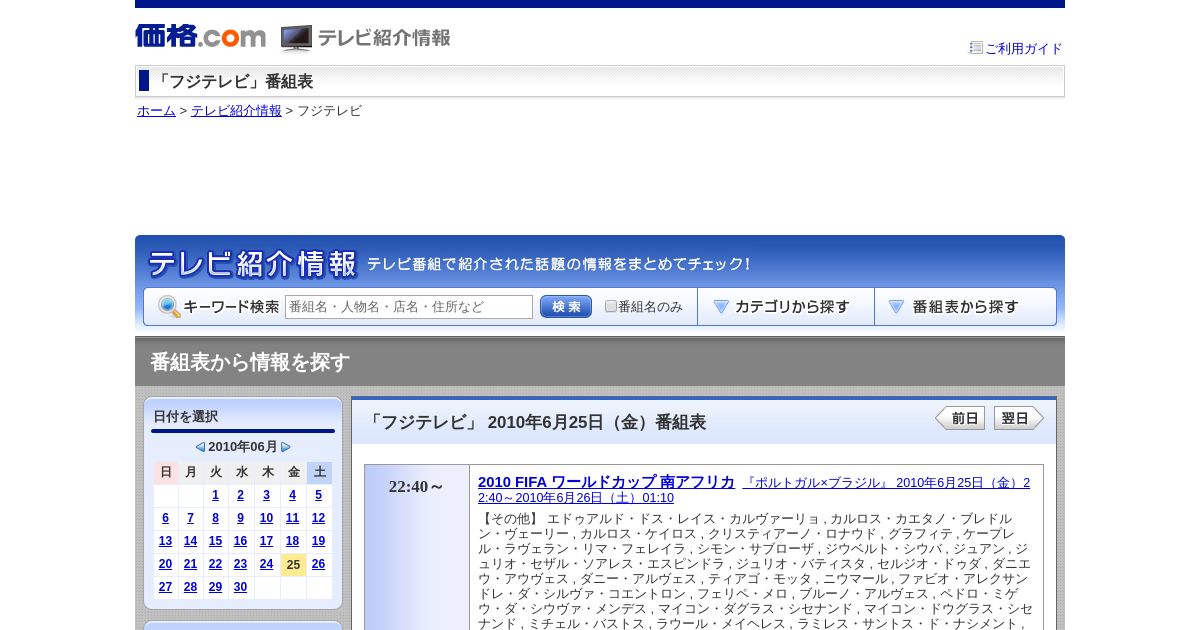Select June 6 in the calendar

165,518
